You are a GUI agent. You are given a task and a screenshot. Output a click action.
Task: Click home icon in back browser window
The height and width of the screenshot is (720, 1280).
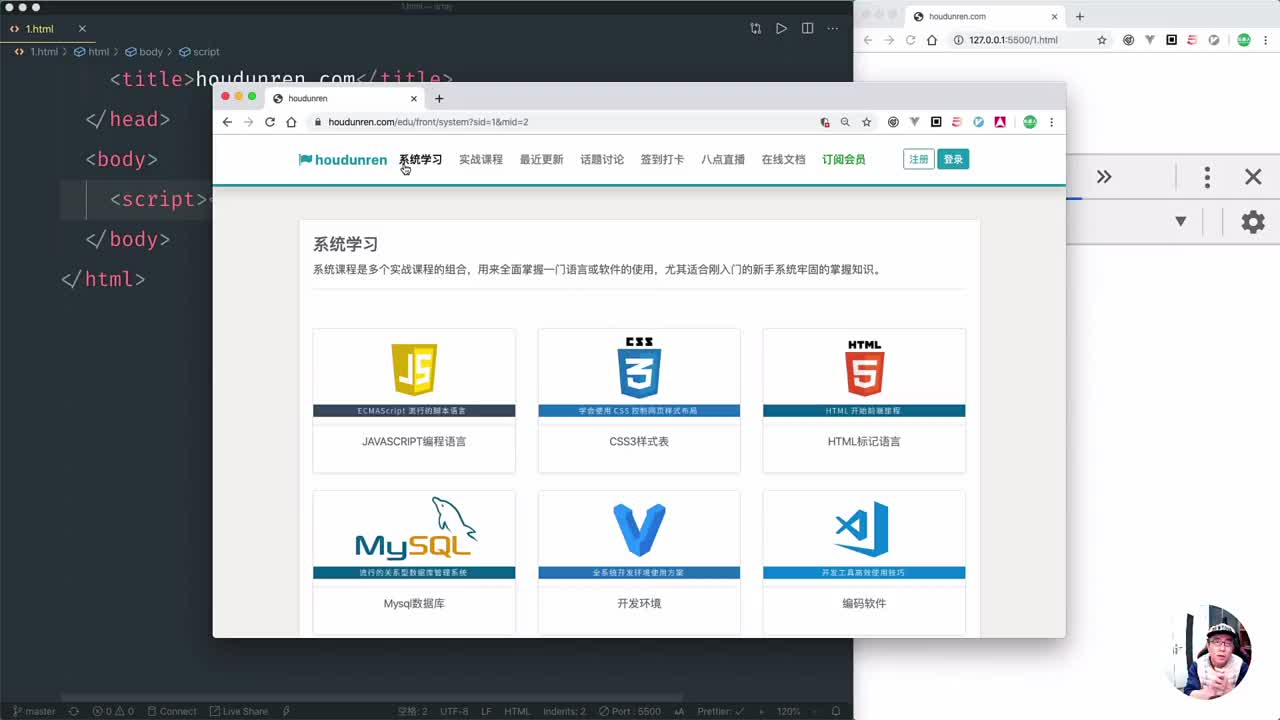pyautogui.click(x=932, y=40)
